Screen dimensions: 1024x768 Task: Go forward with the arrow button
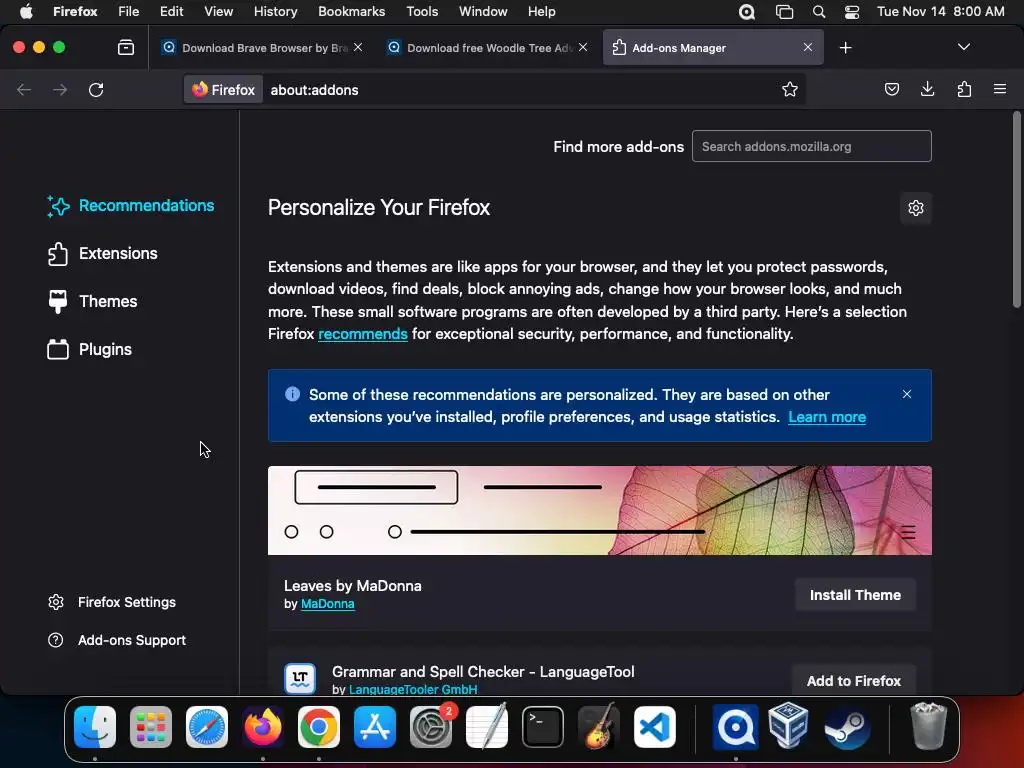point(60,89)
